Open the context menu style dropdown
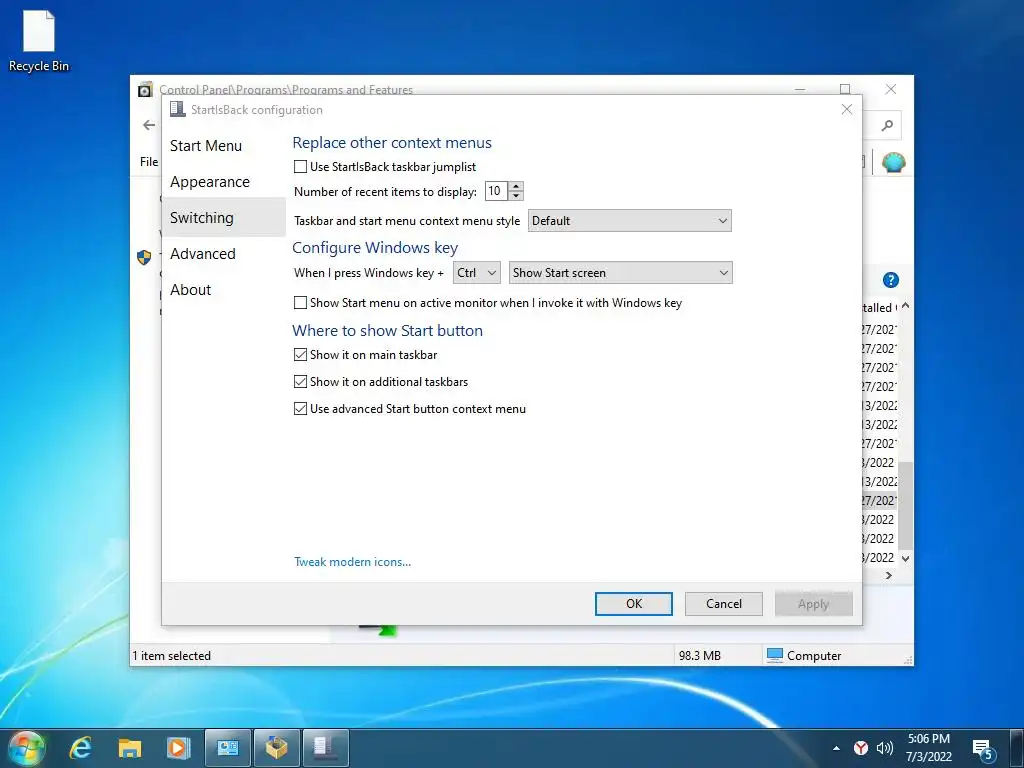 pos(630,221)
